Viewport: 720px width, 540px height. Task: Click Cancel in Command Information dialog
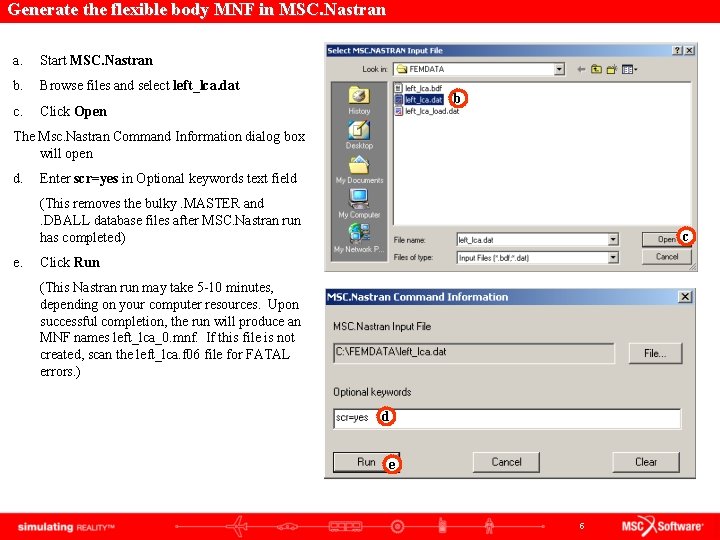[x=506, y=462]
